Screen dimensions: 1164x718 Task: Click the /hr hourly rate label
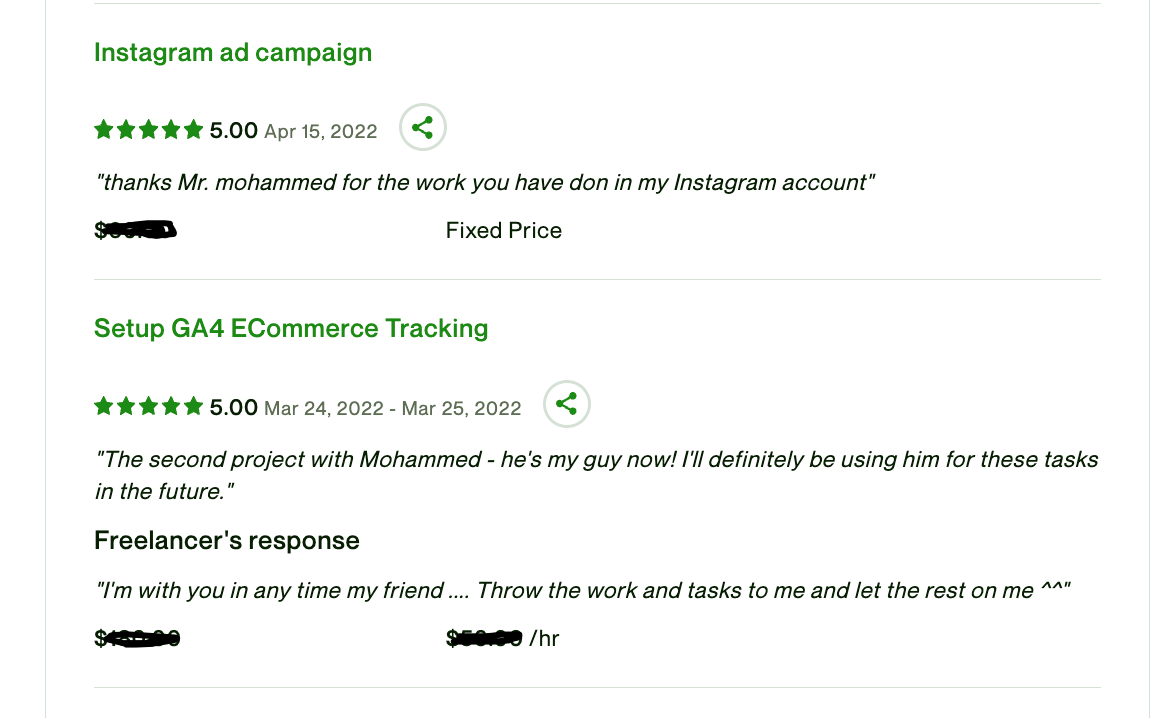[x=544, y=637]
